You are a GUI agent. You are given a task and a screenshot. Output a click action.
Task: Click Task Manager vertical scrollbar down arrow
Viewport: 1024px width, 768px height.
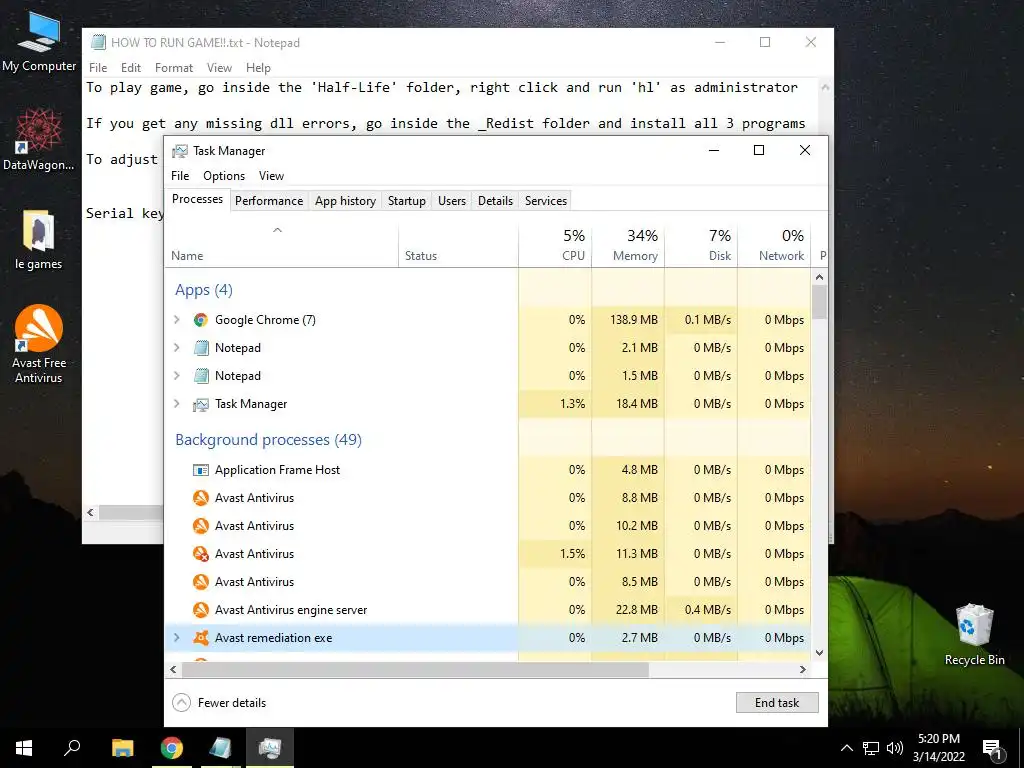pyautogui.click(x=820, y=653)
